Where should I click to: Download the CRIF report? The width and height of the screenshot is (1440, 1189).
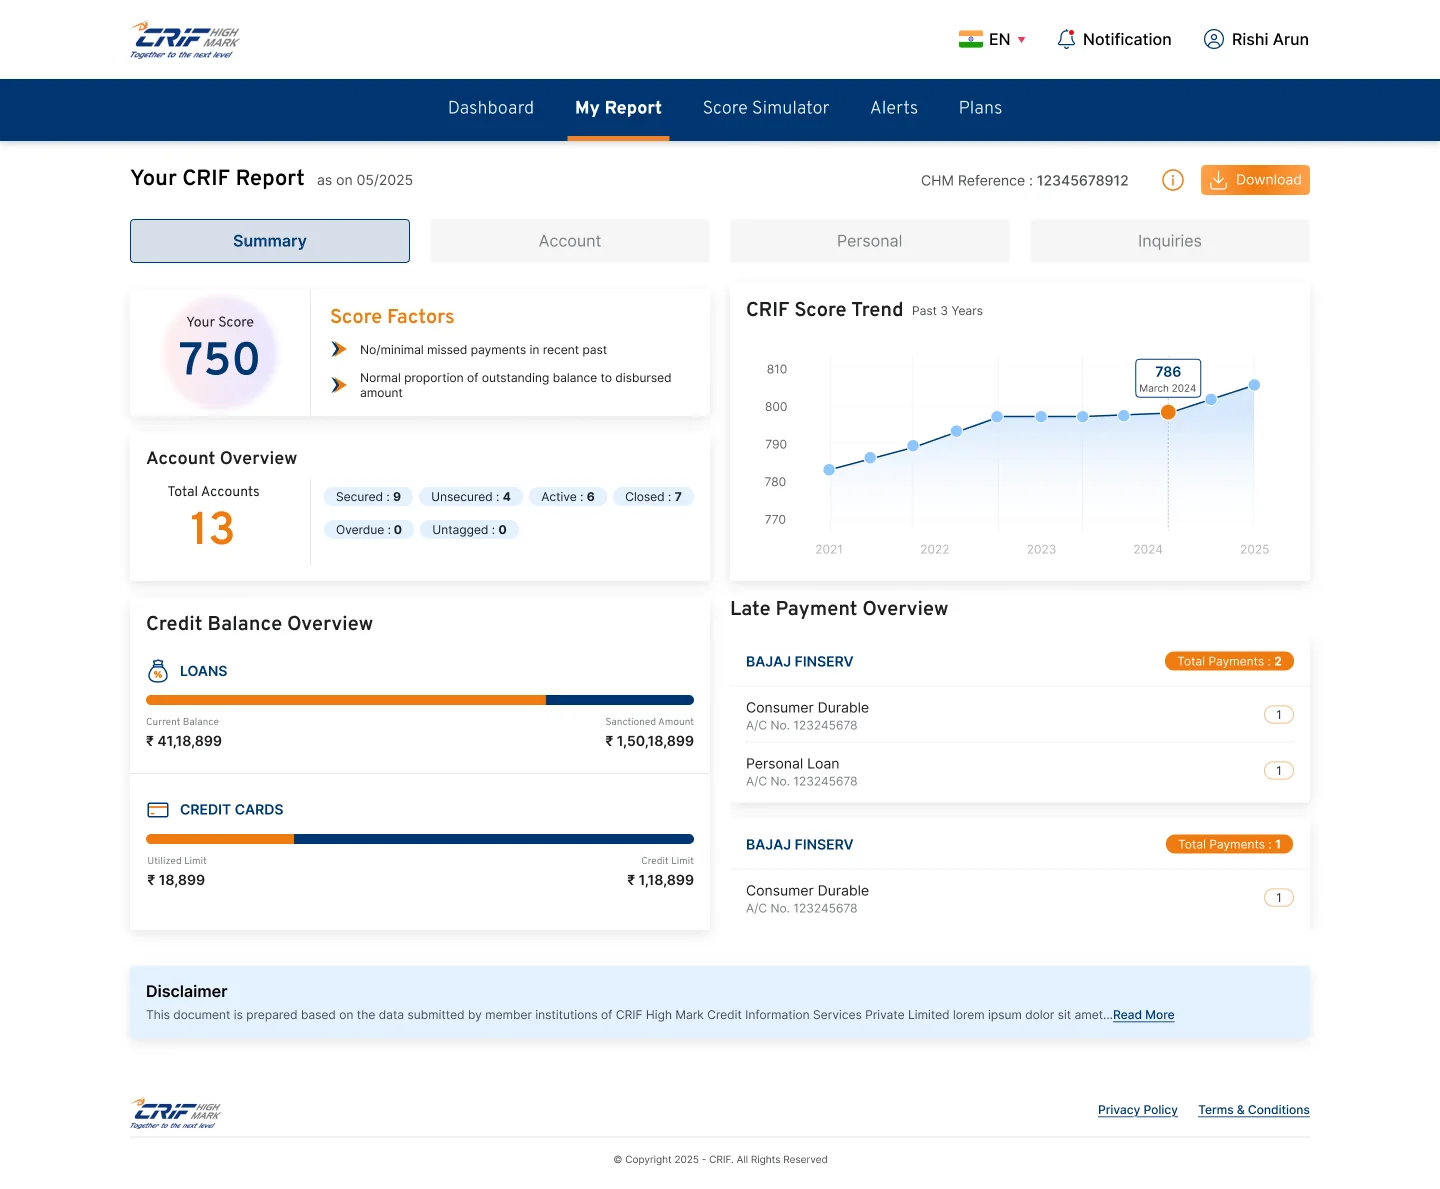(x=1255, y=180)
